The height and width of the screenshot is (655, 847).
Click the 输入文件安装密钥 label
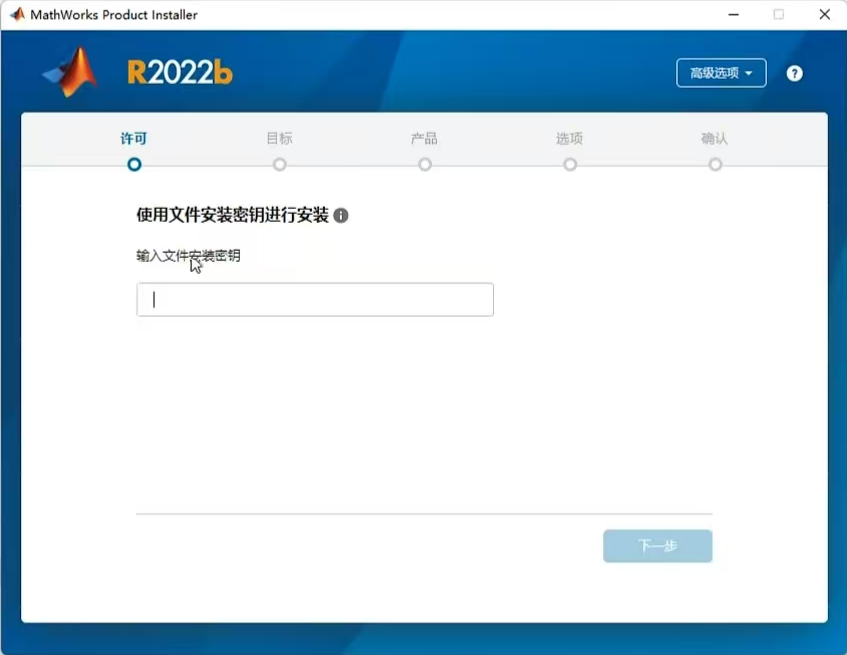tap(188, 255)
